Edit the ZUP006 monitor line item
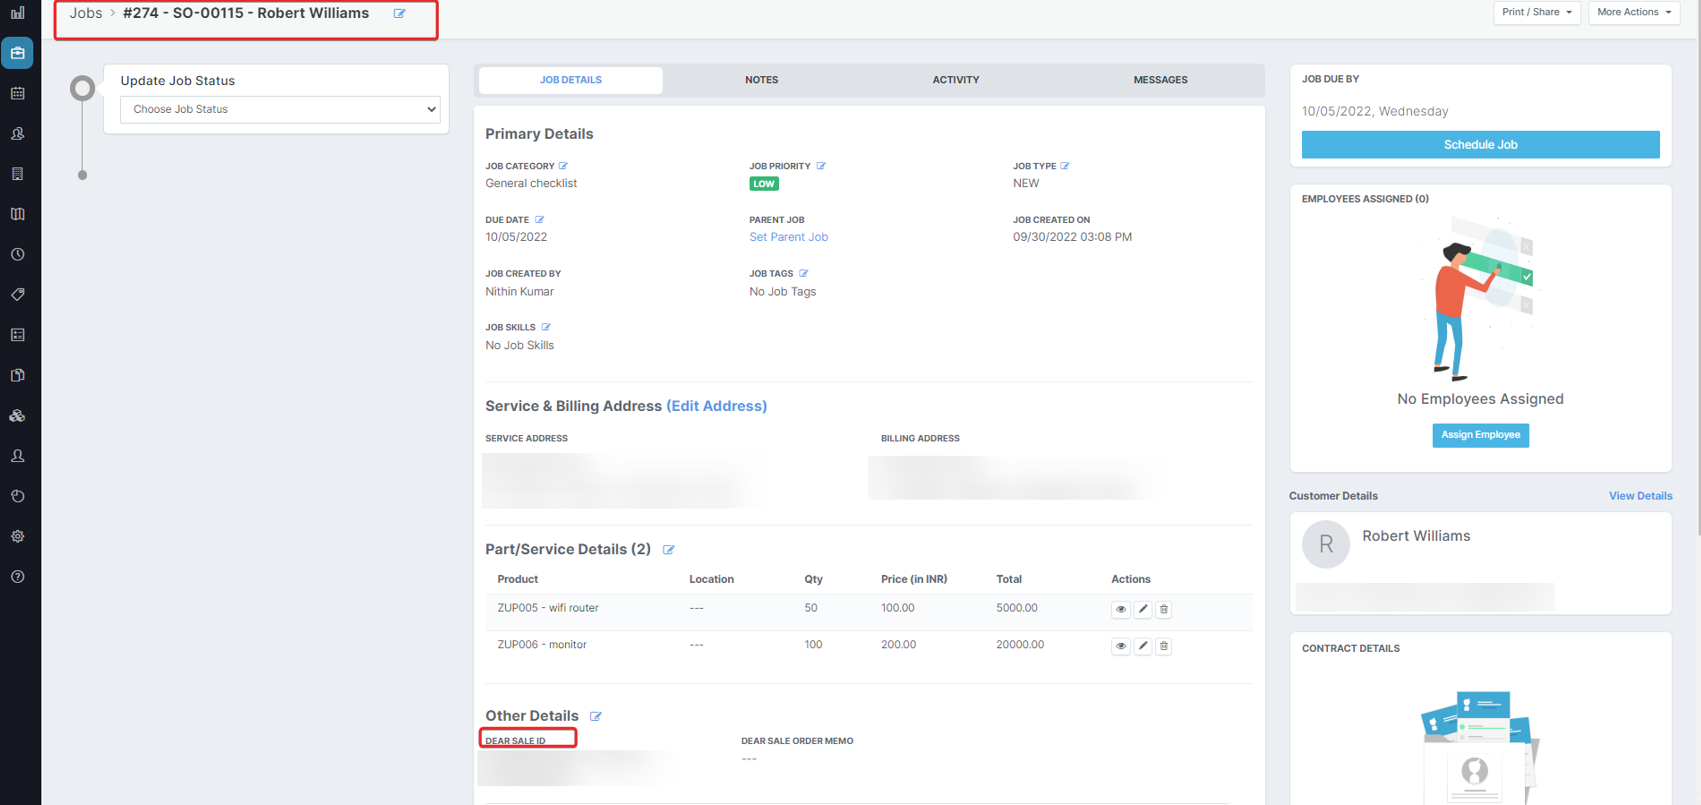 pos(1143,646)
